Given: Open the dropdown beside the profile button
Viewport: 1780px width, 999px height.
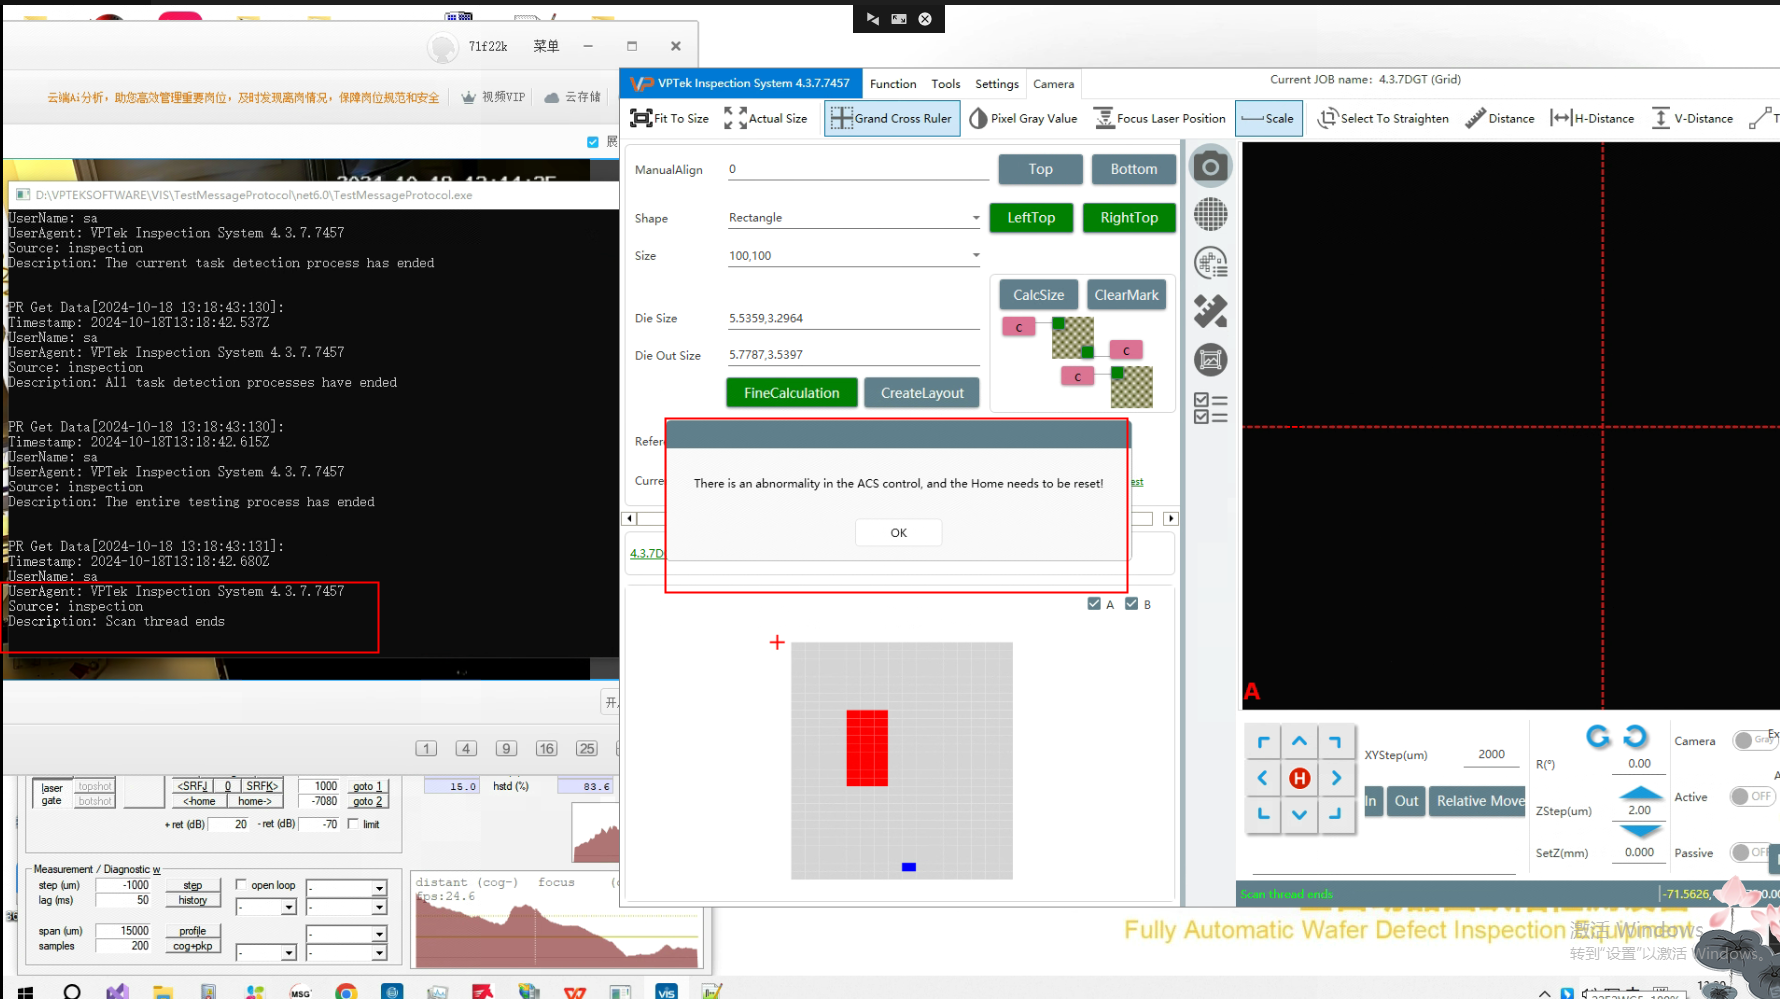Looking at the screenshot, I should 347,934.
